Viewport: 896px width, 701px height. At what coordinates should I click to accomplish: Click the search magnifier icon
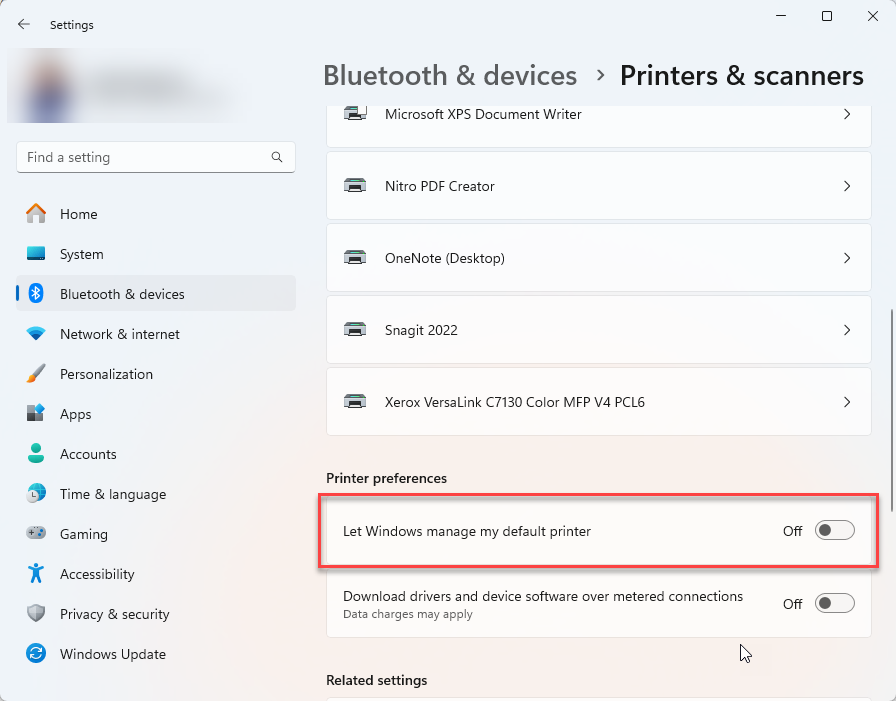(x=277, y=157)
